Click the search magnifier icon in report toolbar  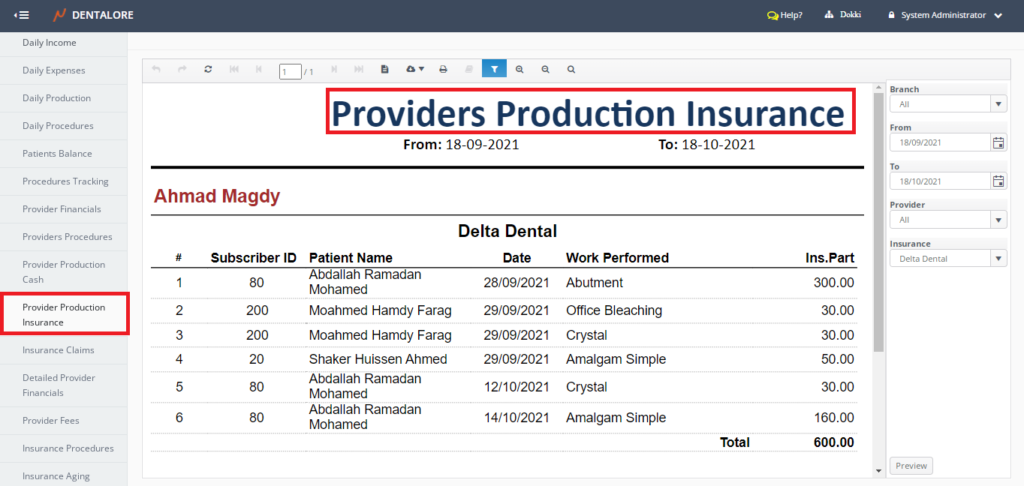click(571, 70)
